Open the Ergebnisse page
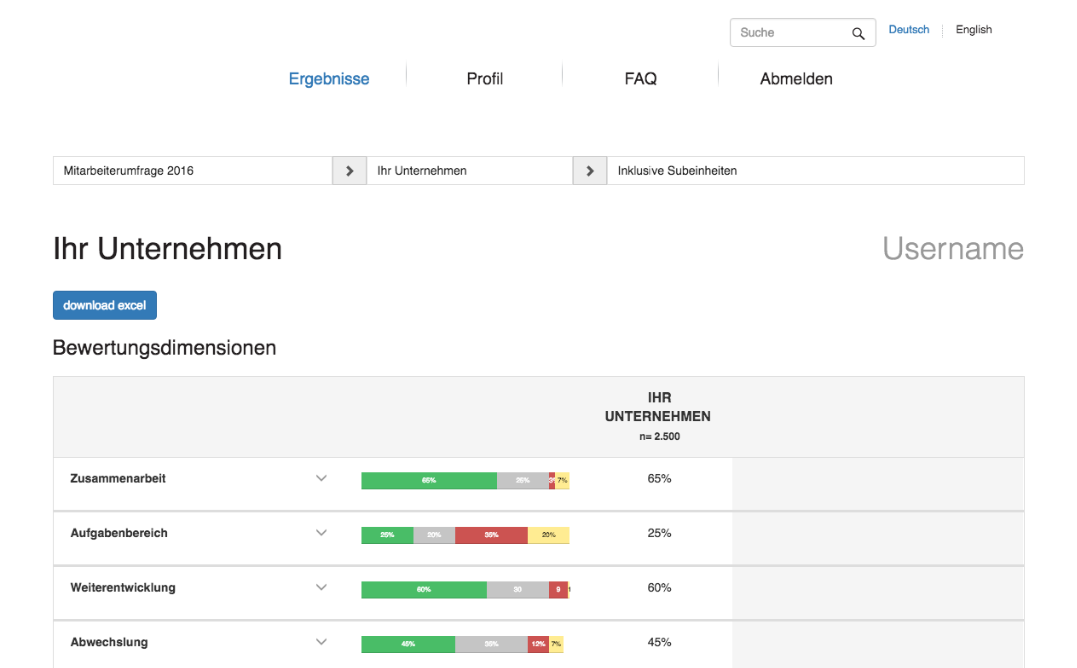1077x668 pixels. click(329, 78)
